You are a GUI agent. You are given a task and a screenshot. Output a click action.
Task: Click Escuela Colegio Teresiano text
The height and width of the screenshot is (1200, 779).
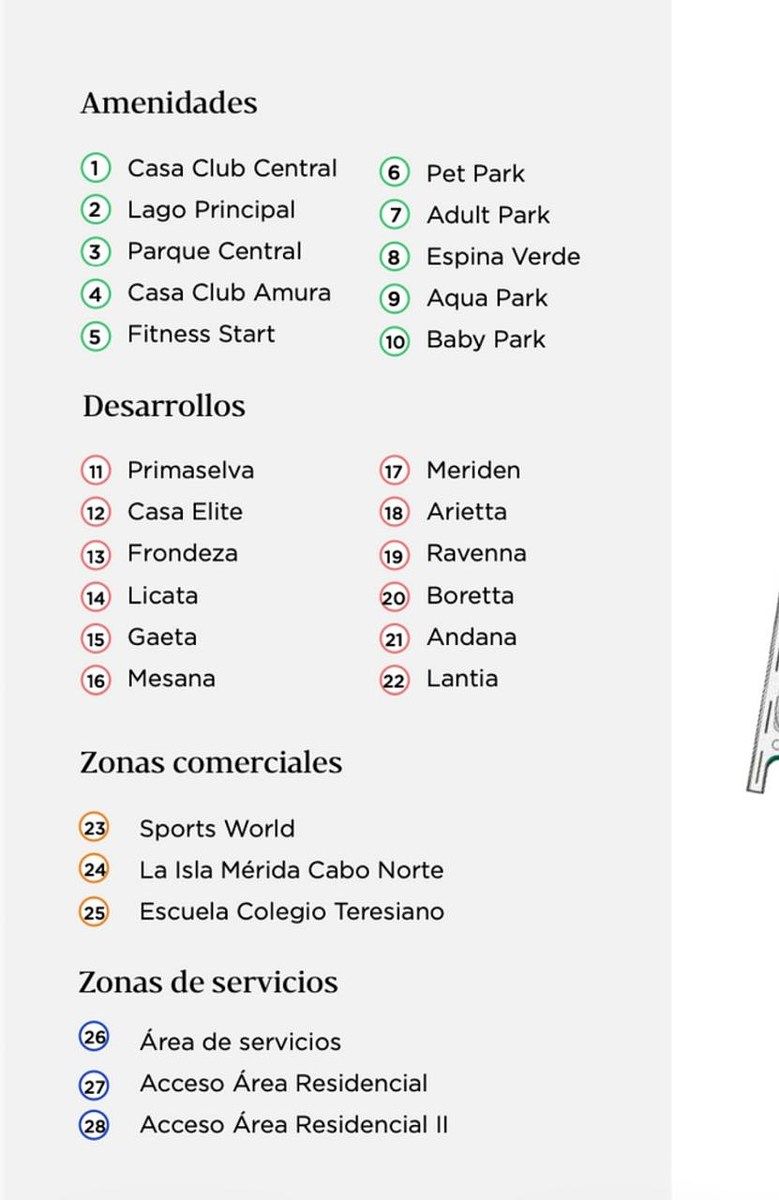pos(292,912)
